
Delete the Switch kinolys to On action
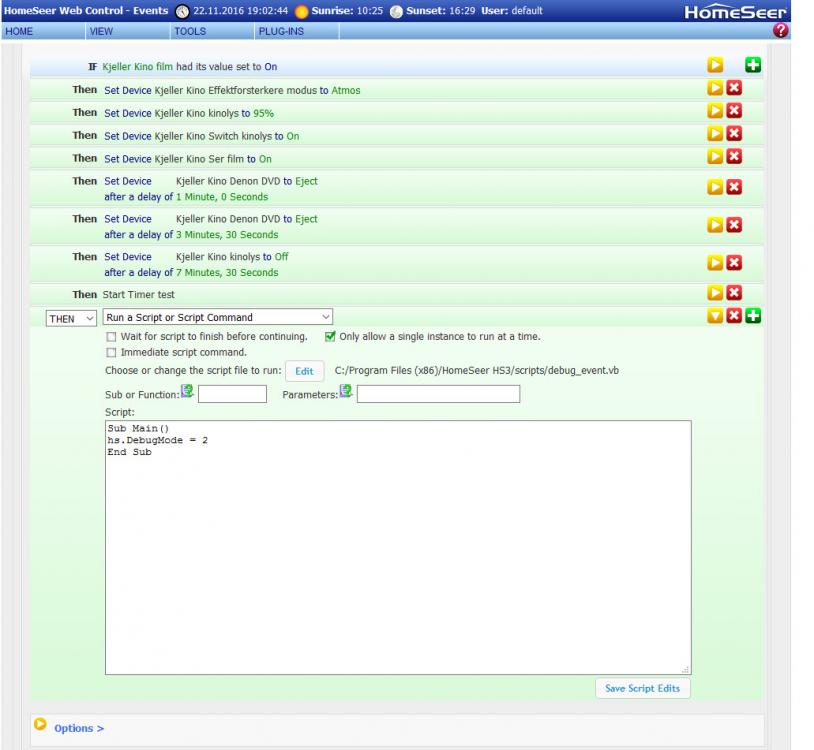point(734,133)
